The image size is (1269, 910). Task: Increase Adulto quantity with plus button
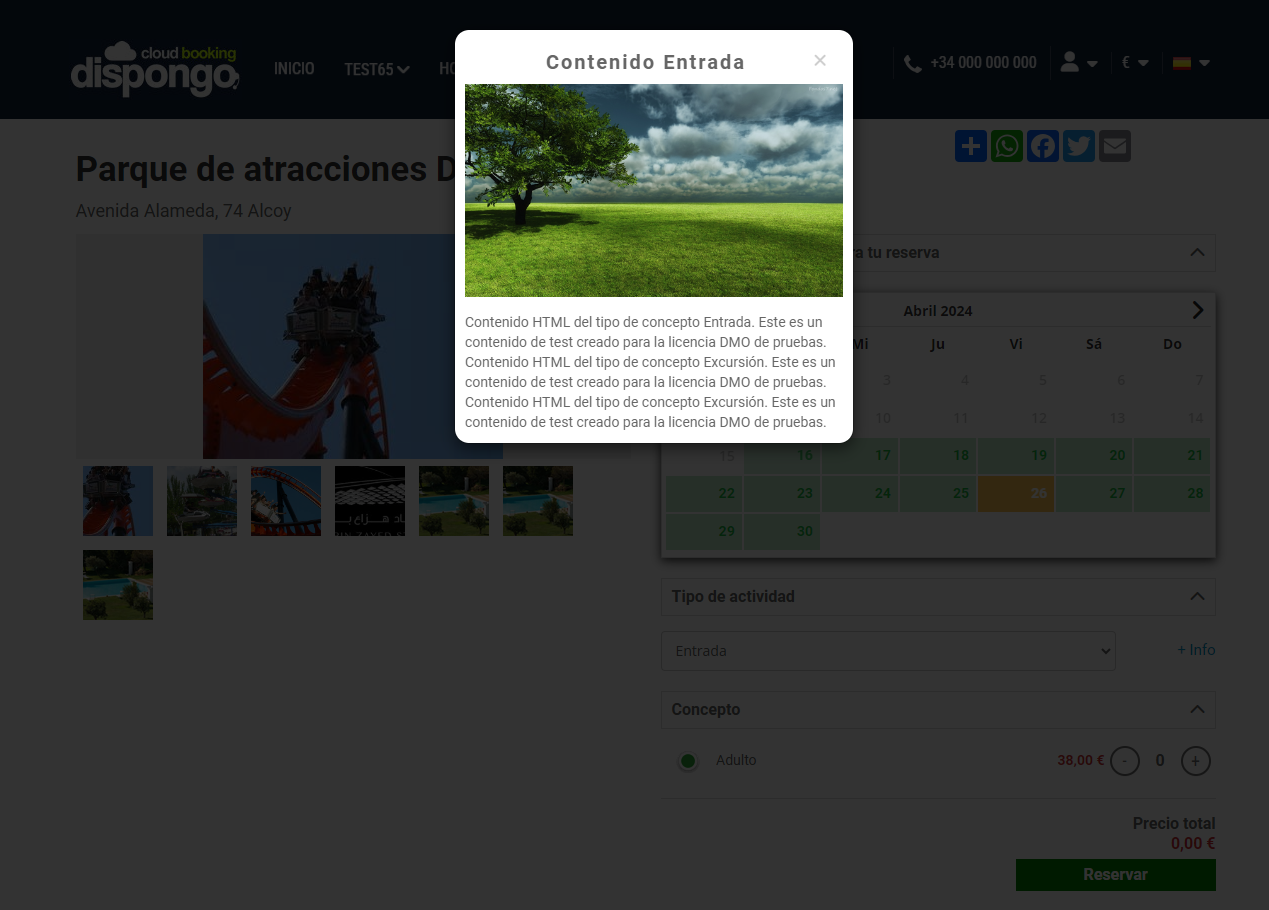(x=1196, y=761)
